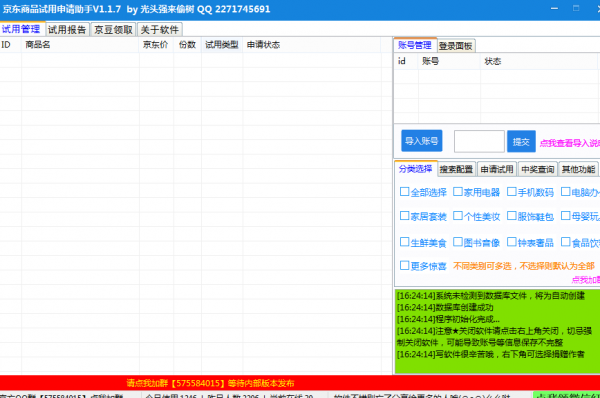Click the 试用类型 column header
600x398 pixels.
[222, 45]
